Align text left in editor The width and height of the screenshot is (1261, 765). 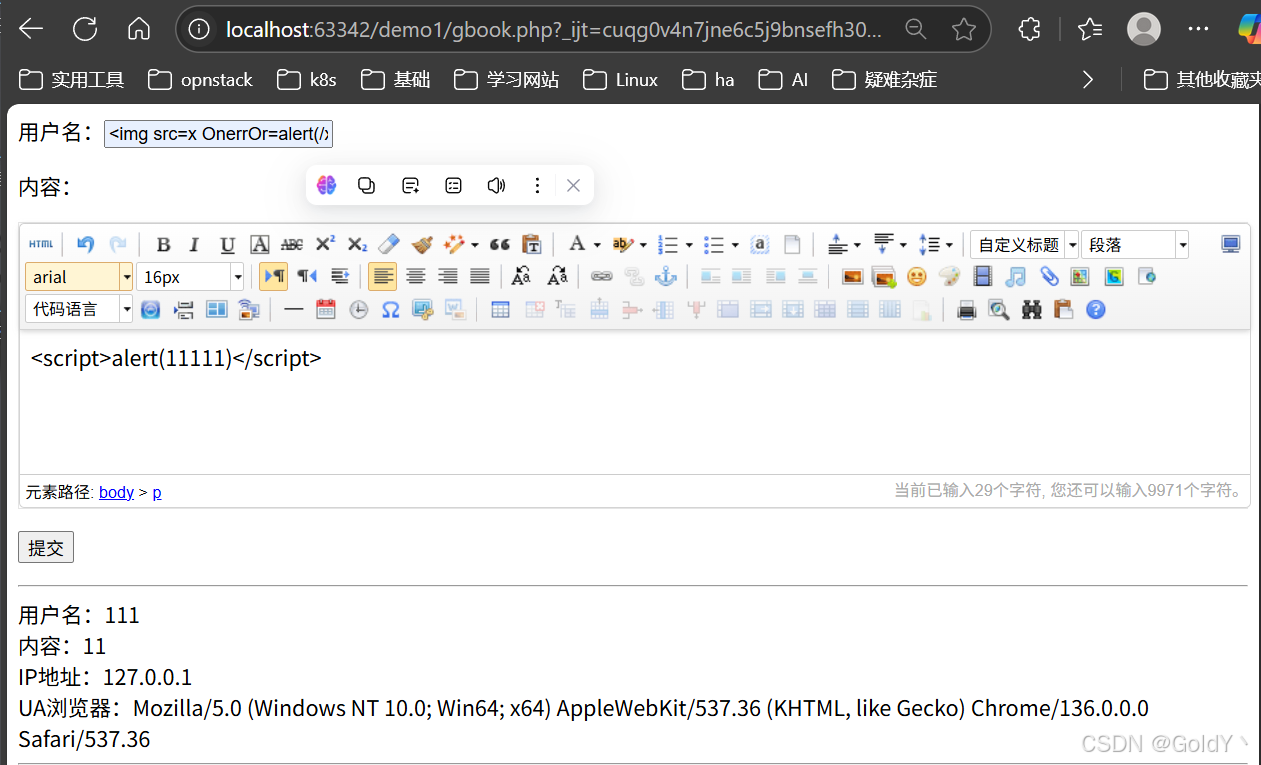(383, 277)
